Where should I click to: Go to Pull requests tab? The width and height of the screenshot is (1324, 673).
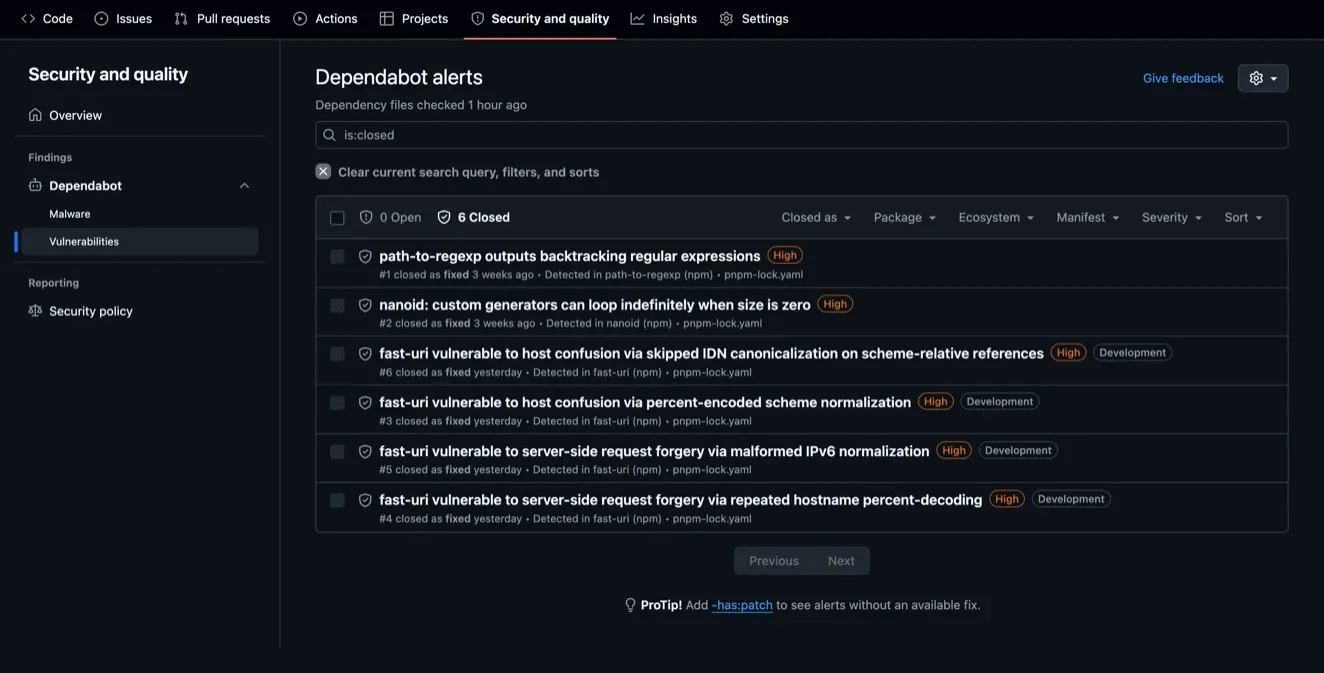pos(222,18)
